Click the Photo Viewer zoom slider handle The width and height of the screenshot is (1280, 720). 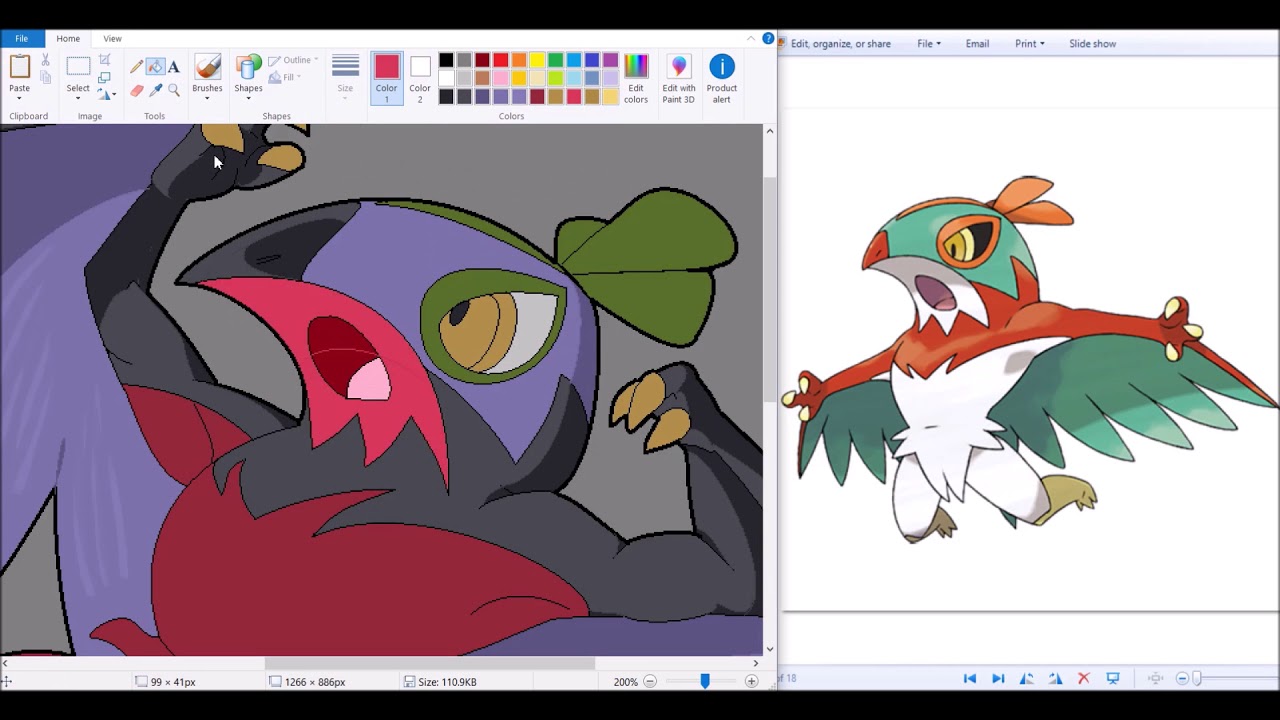click(x=1197, y=678)
